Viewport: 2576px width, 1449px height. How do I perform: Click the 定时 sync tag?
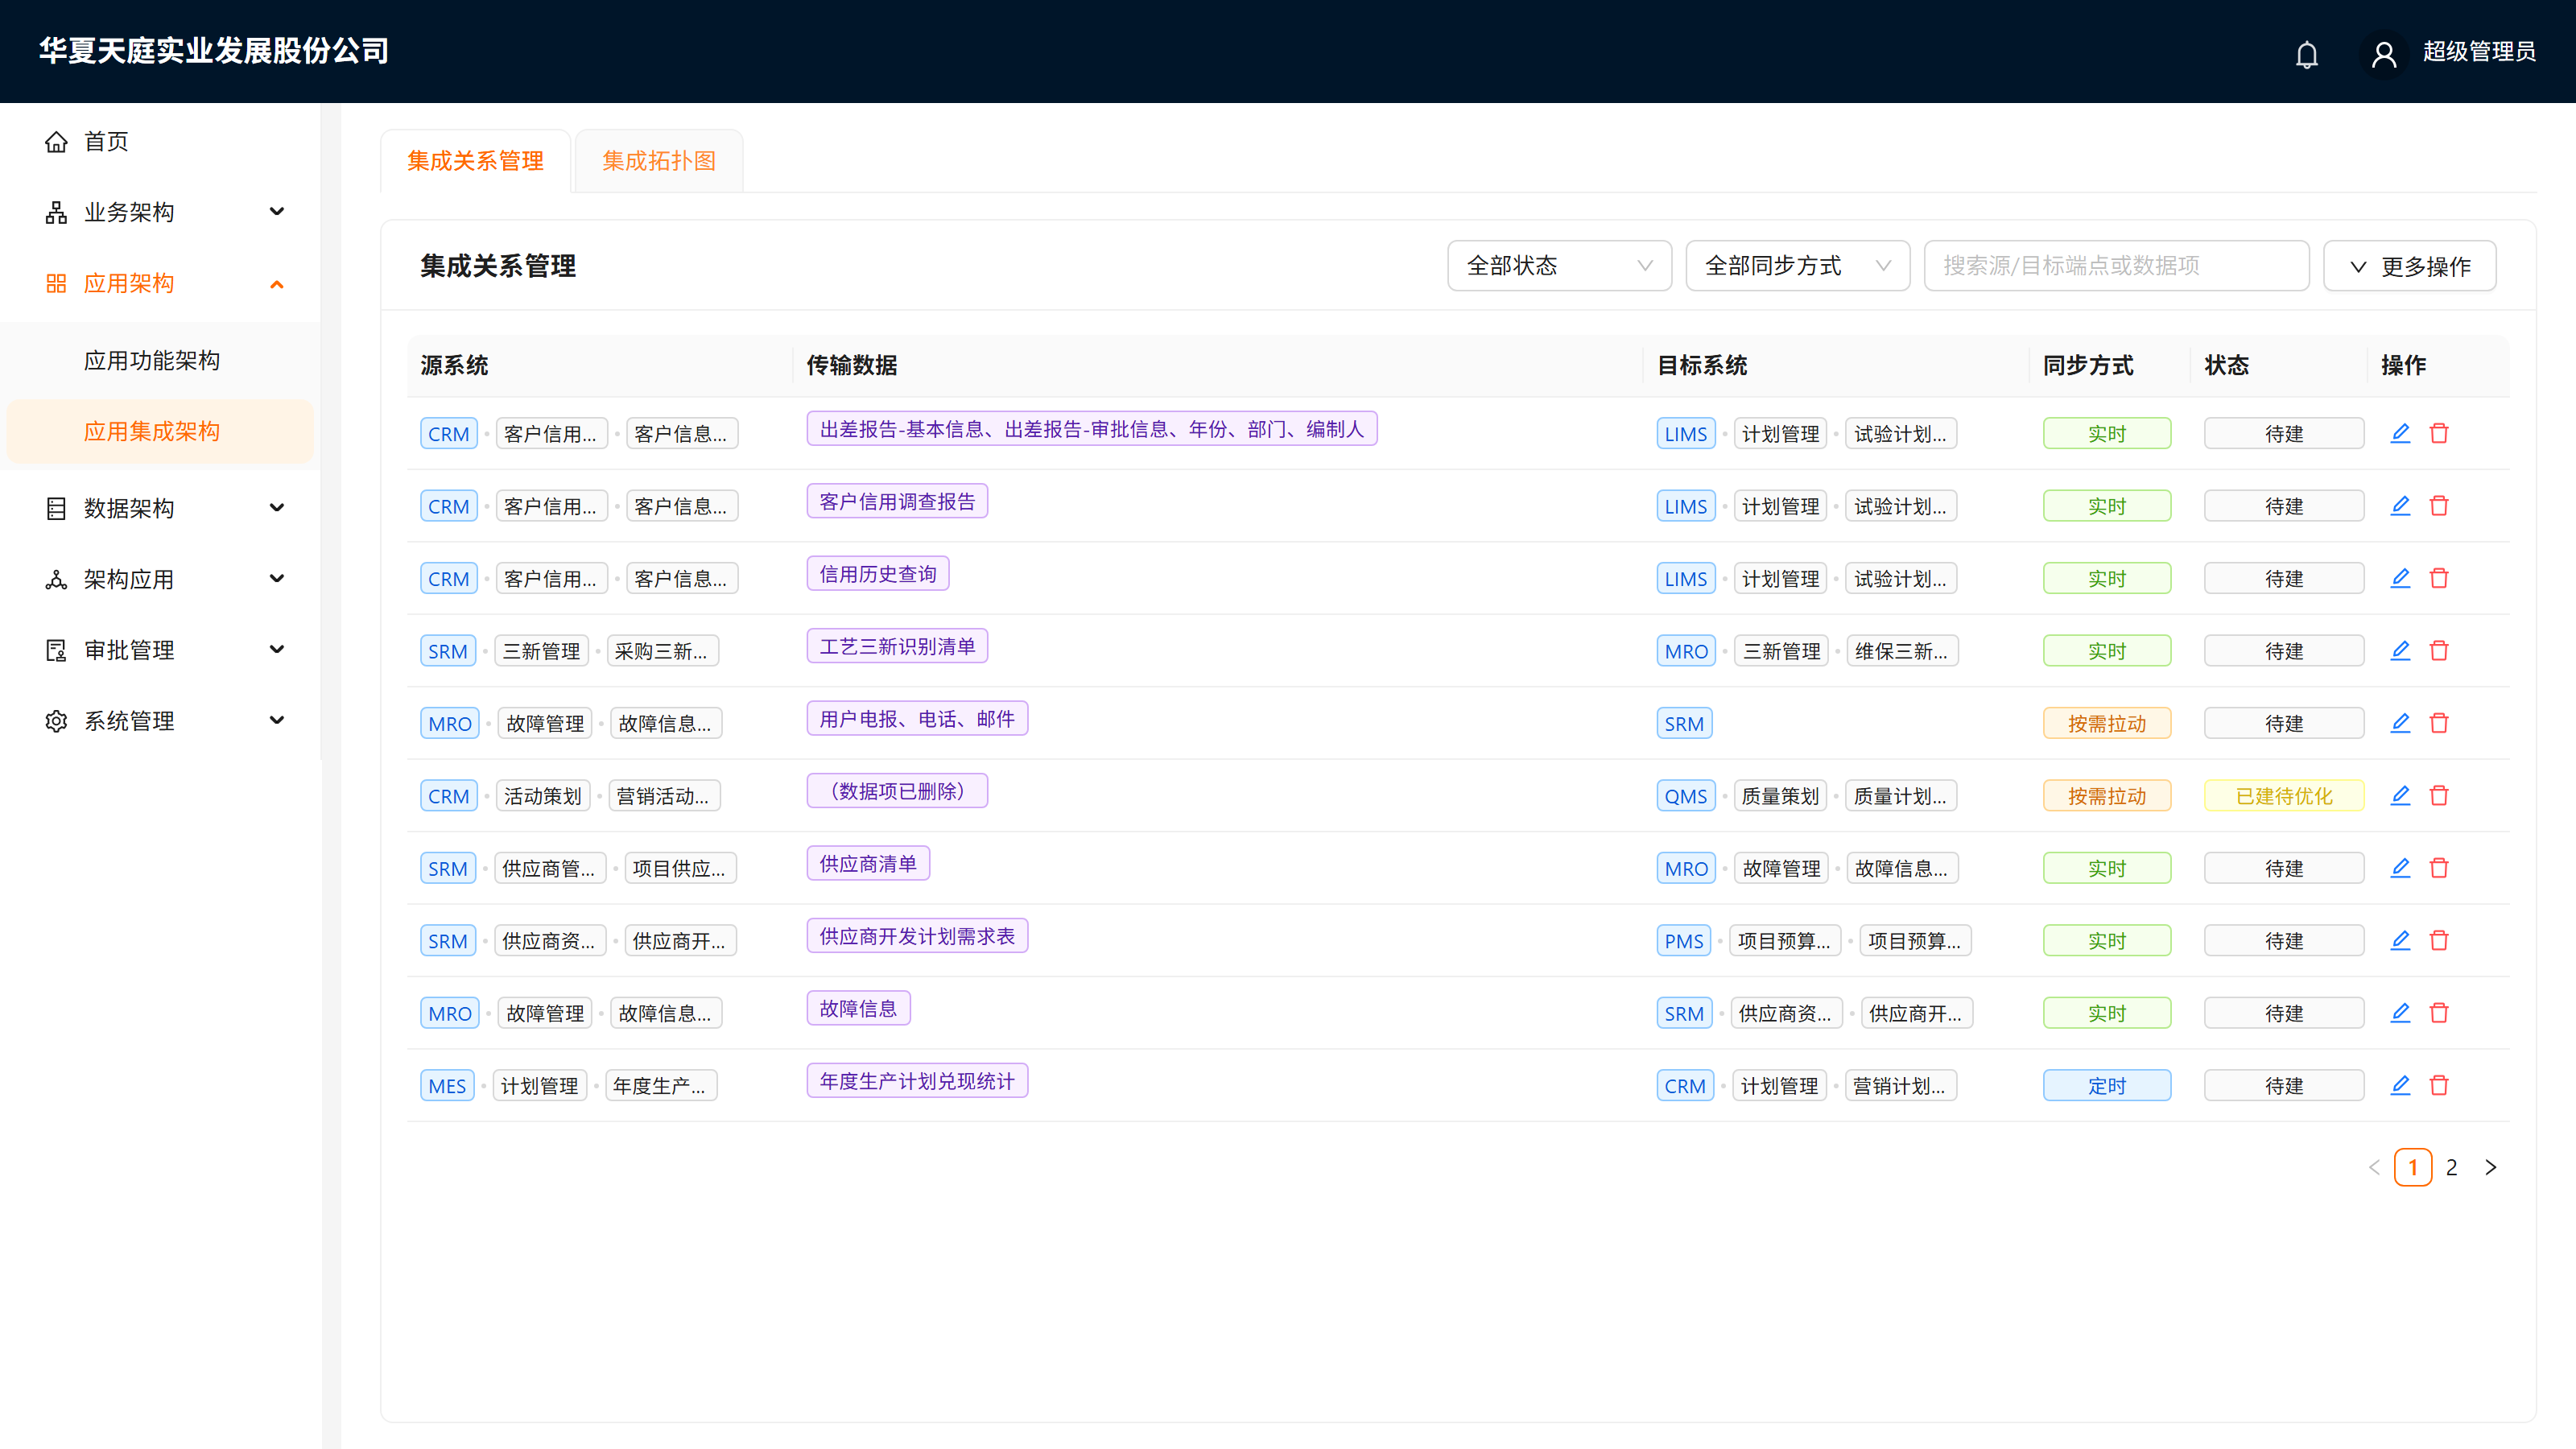click(2106, 1086)
